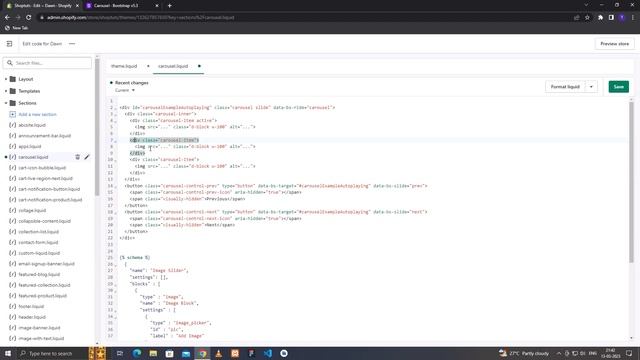The width and height of the screenshot is (640, 360).
Task: Open the Chrome profile avatar
Action: click(622, 18)
